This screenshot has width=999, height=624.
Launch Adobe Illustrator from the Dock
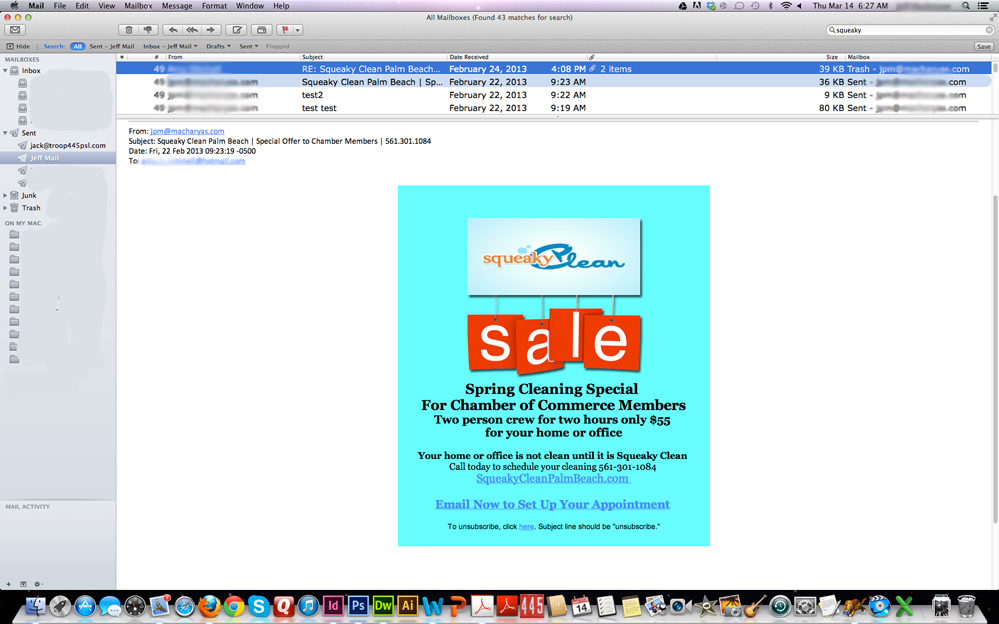pyautogui.click(x=407, y=606)
